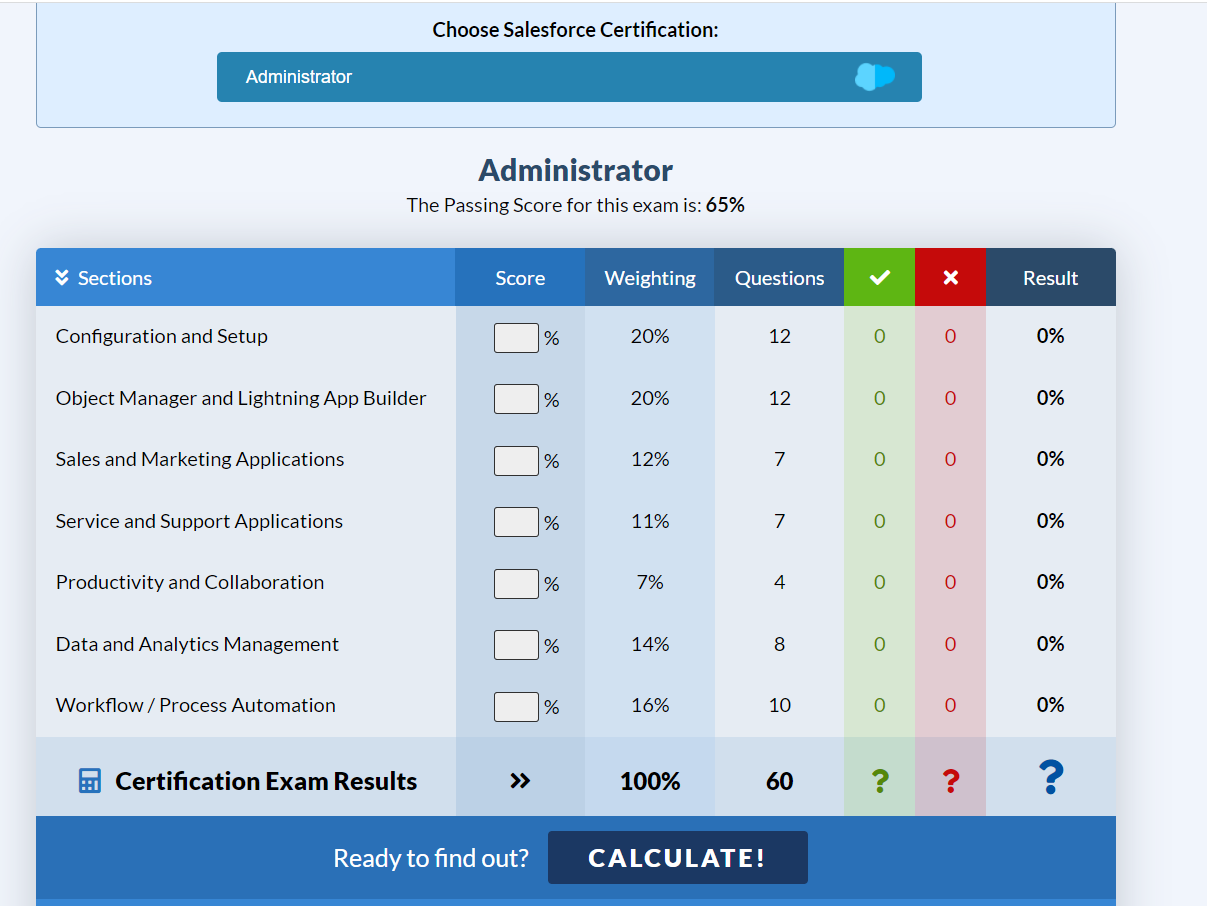Viewport: 1207px width, 906px height.
Task: Click the 10 questions count for Workflow
Action: pyautogui.click(x=780, y=705)
